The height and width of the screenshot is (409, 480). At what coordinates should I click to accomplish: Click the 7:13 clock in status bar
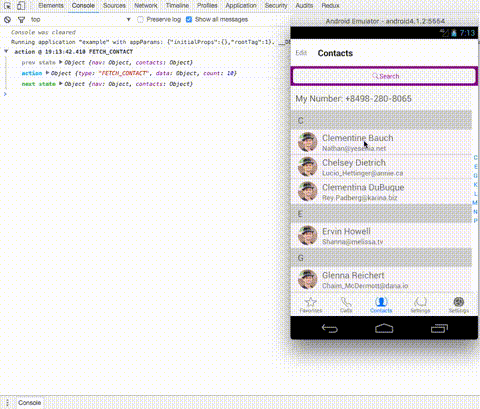(x=467, y=33)
